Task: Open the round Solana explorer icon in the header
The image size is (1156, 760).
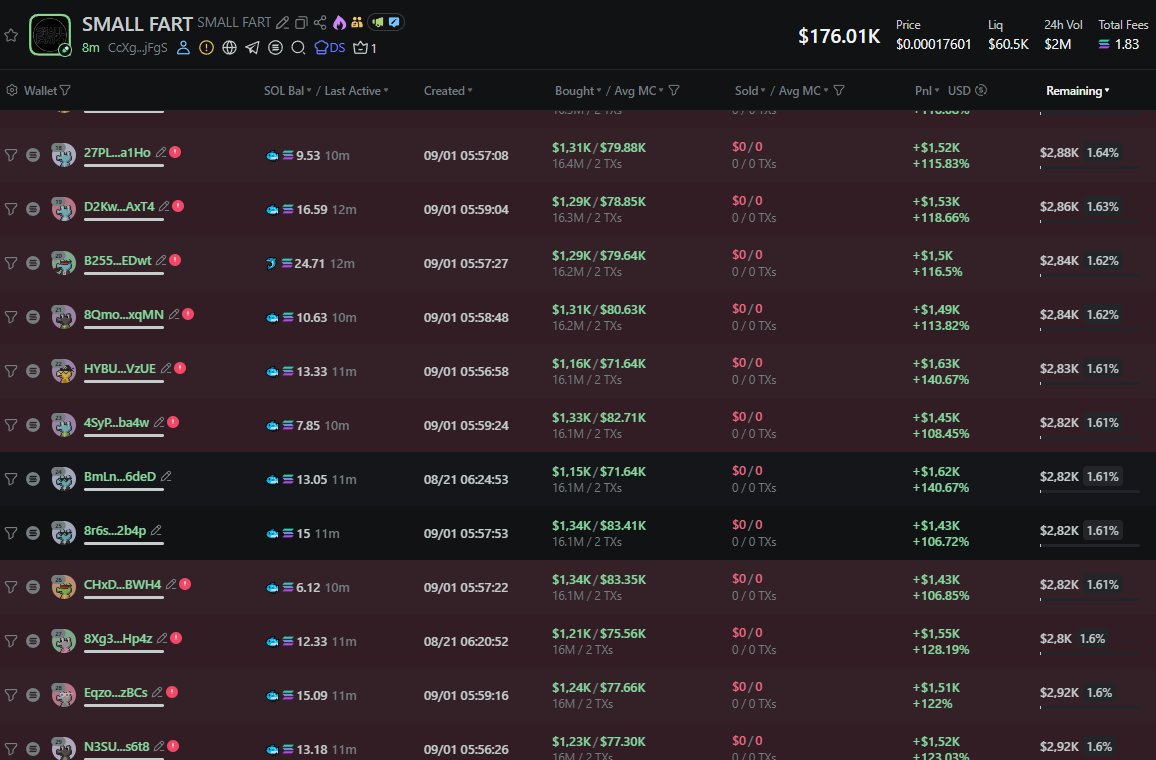Action: coord(275,48)
